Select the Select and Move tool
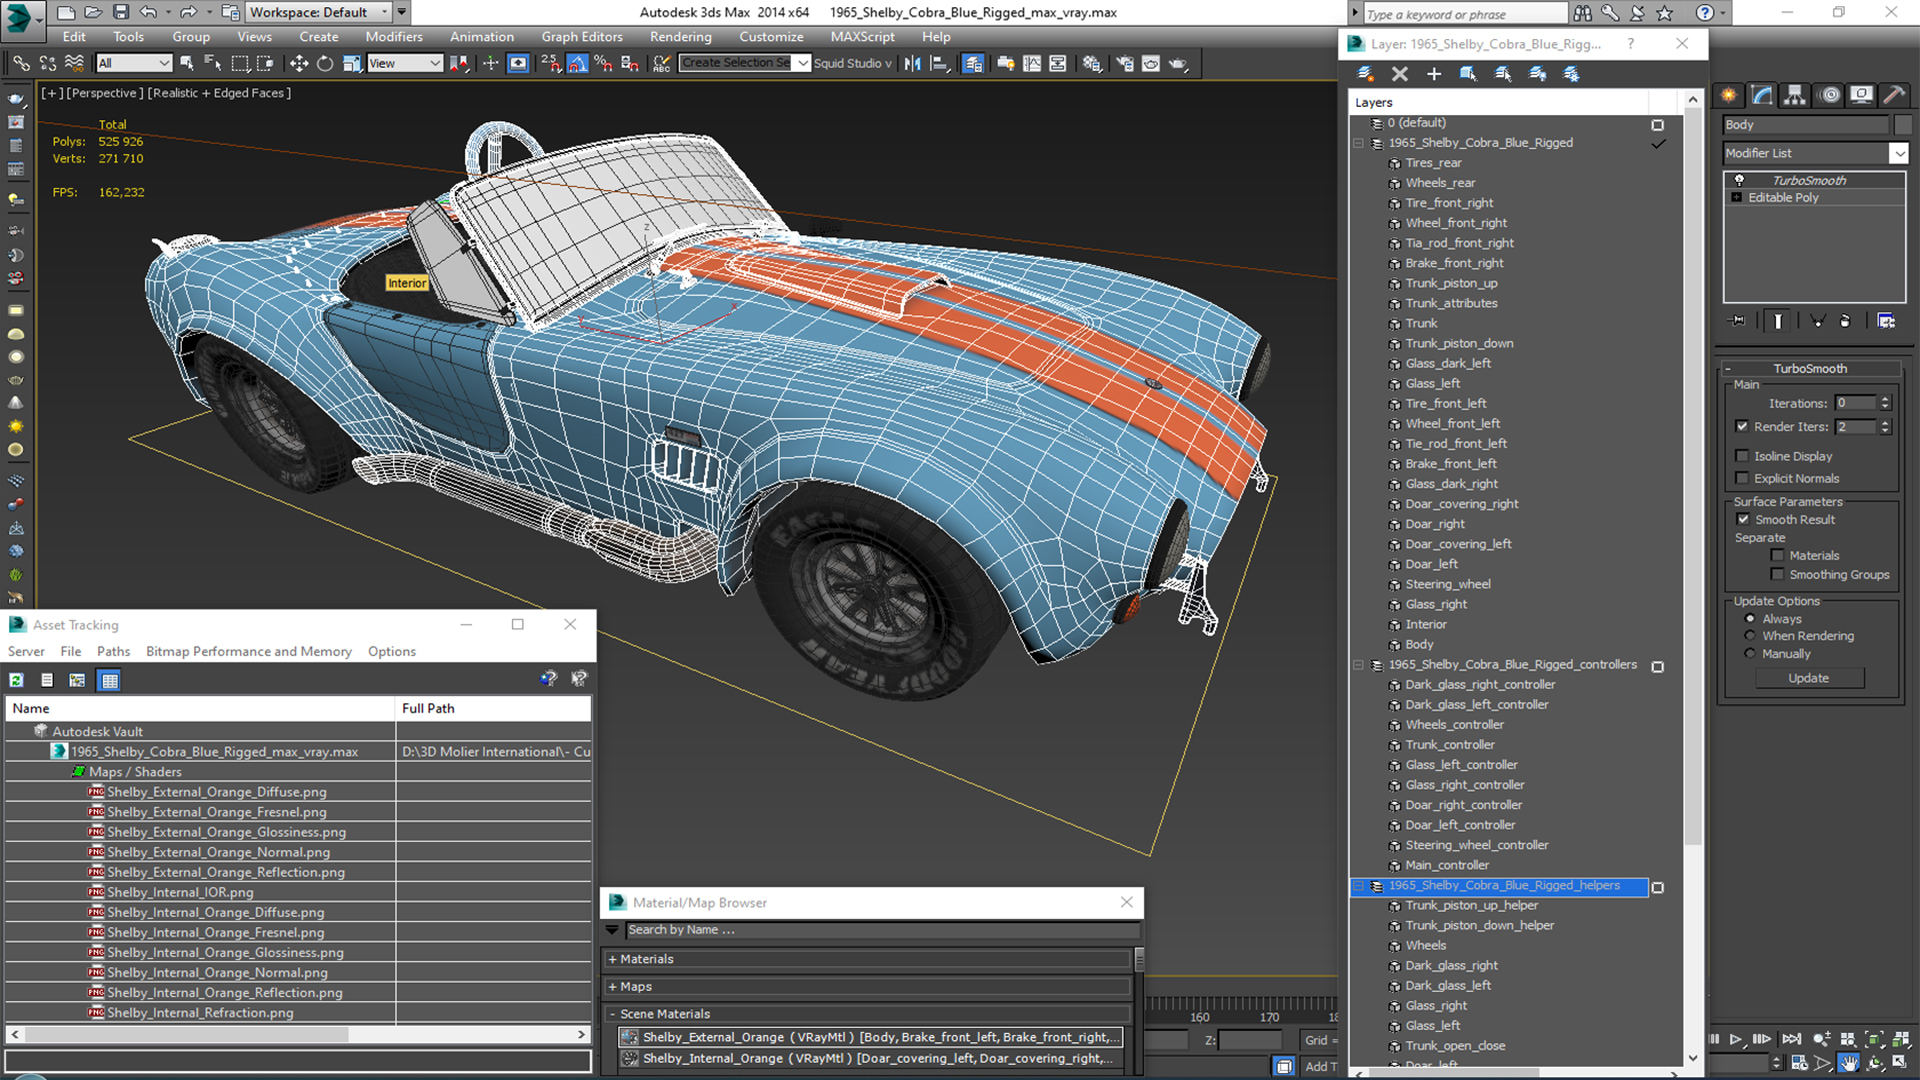The image size is (1920, 1080). coord(298,63)
